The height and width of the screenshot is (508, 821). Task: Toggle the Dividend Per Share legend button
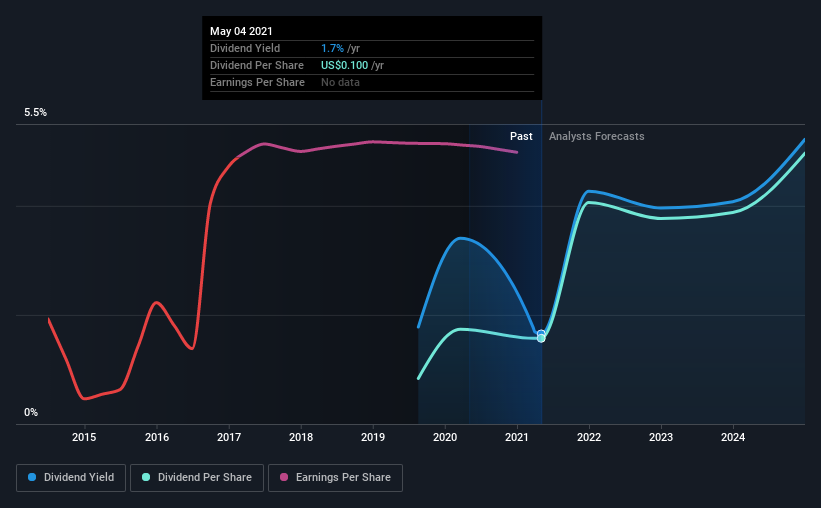pos(197,478)
